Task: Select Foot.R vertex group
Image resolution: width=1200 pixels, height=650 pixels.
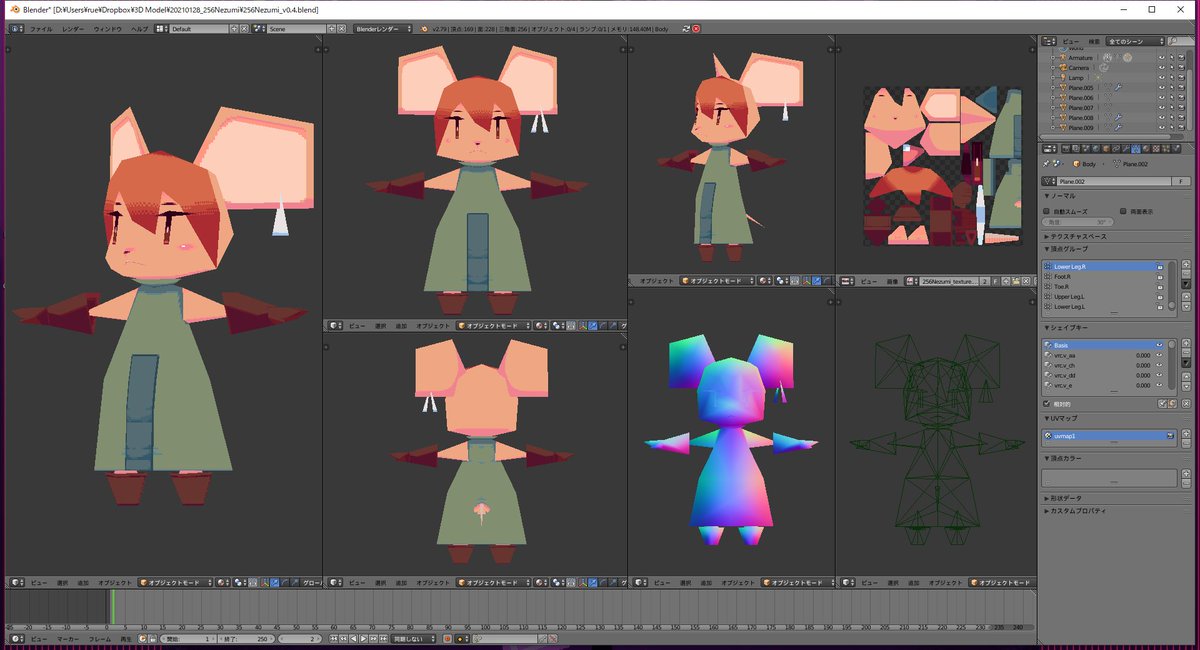Action: 1105,277
